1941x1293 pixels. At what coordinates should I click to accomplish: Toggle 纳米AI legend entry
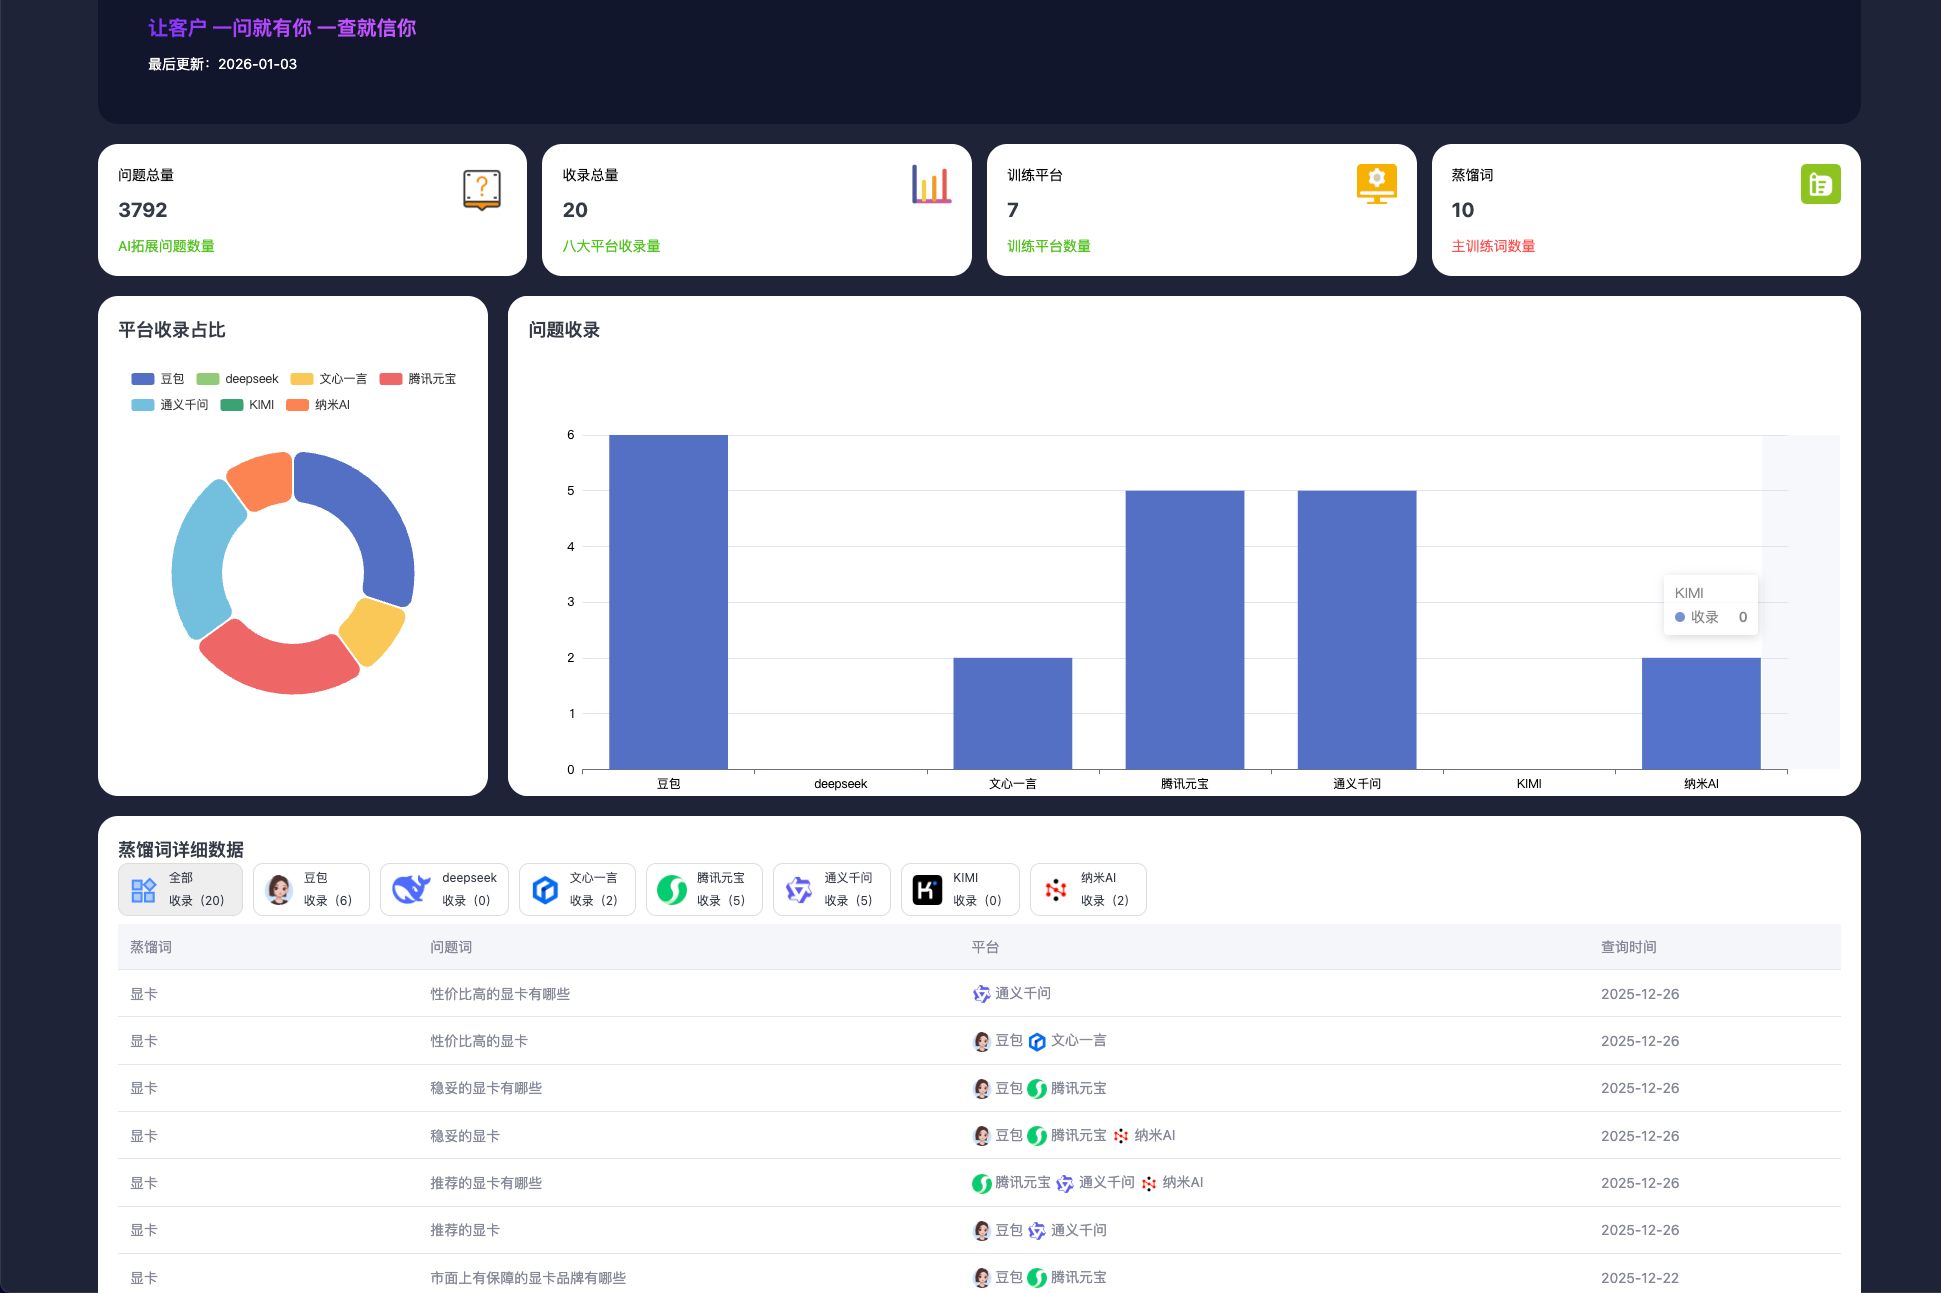(x=318, y=405)
